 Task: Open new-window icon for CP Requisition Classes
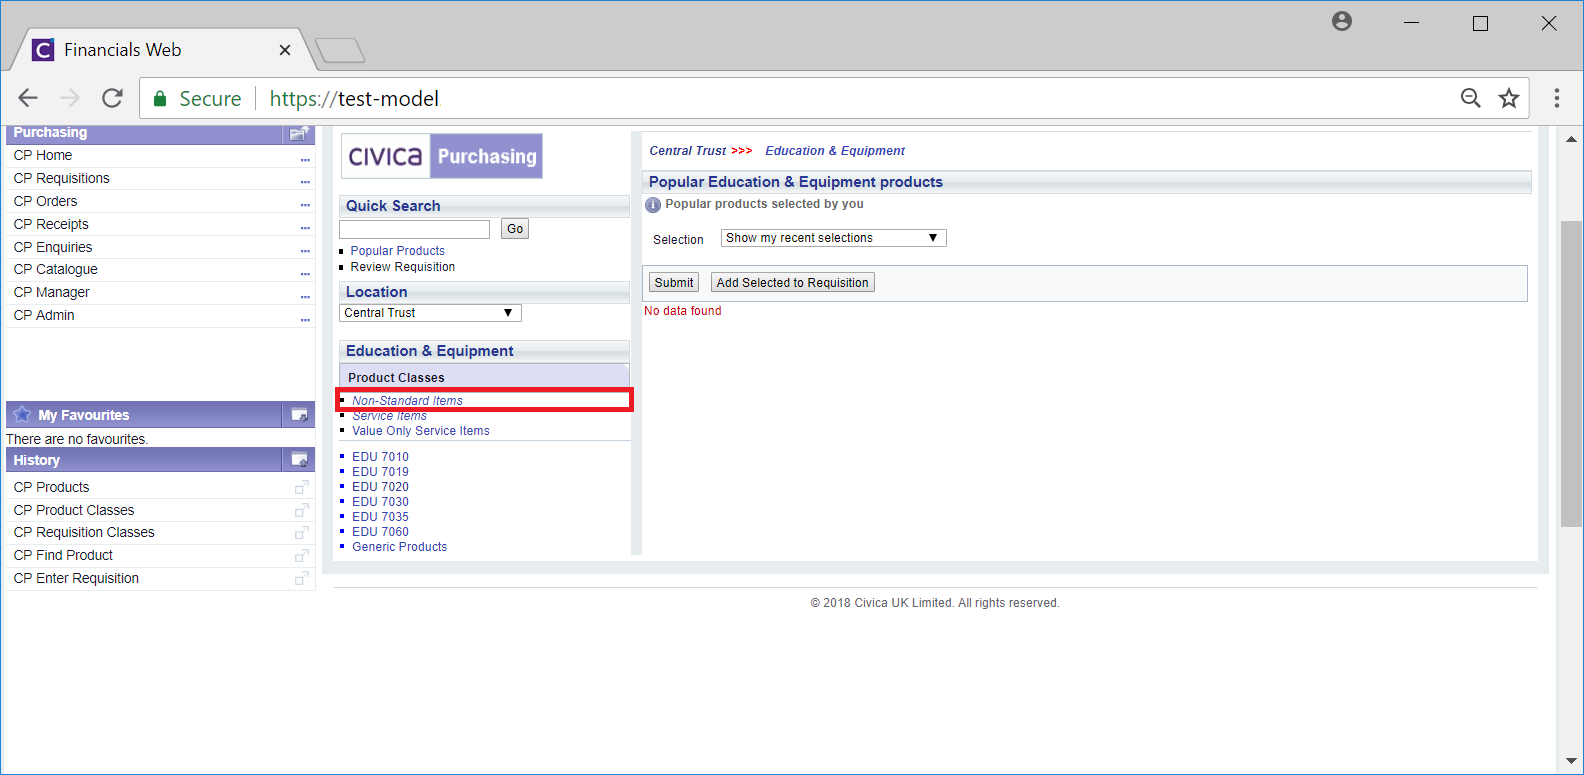click(301, 532)
